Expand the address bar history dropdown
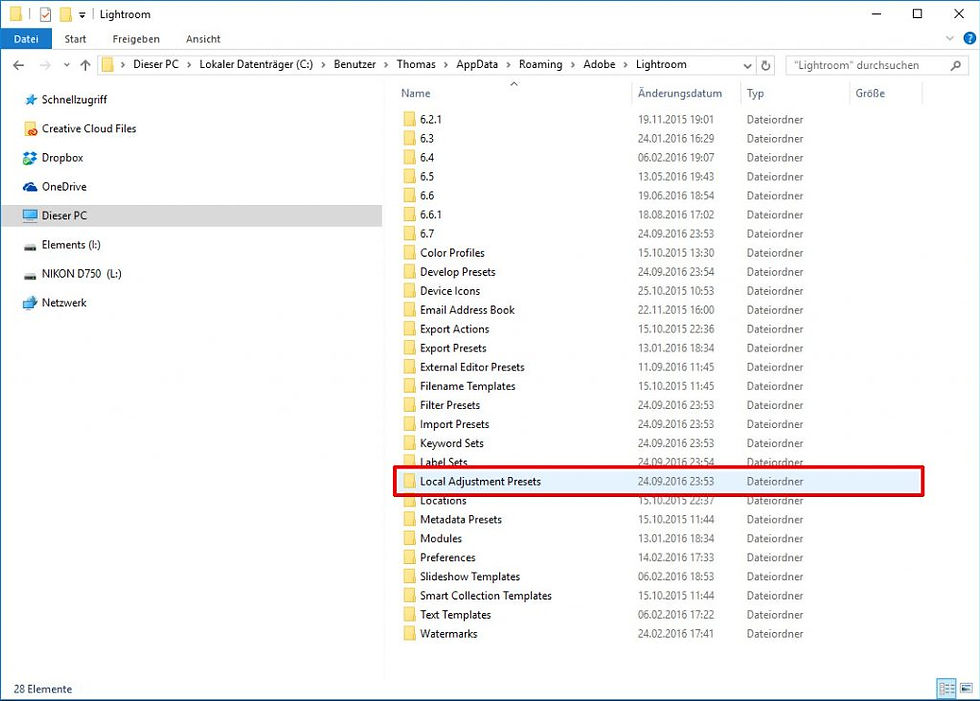 pyautogui.click(x=747, y=65)
